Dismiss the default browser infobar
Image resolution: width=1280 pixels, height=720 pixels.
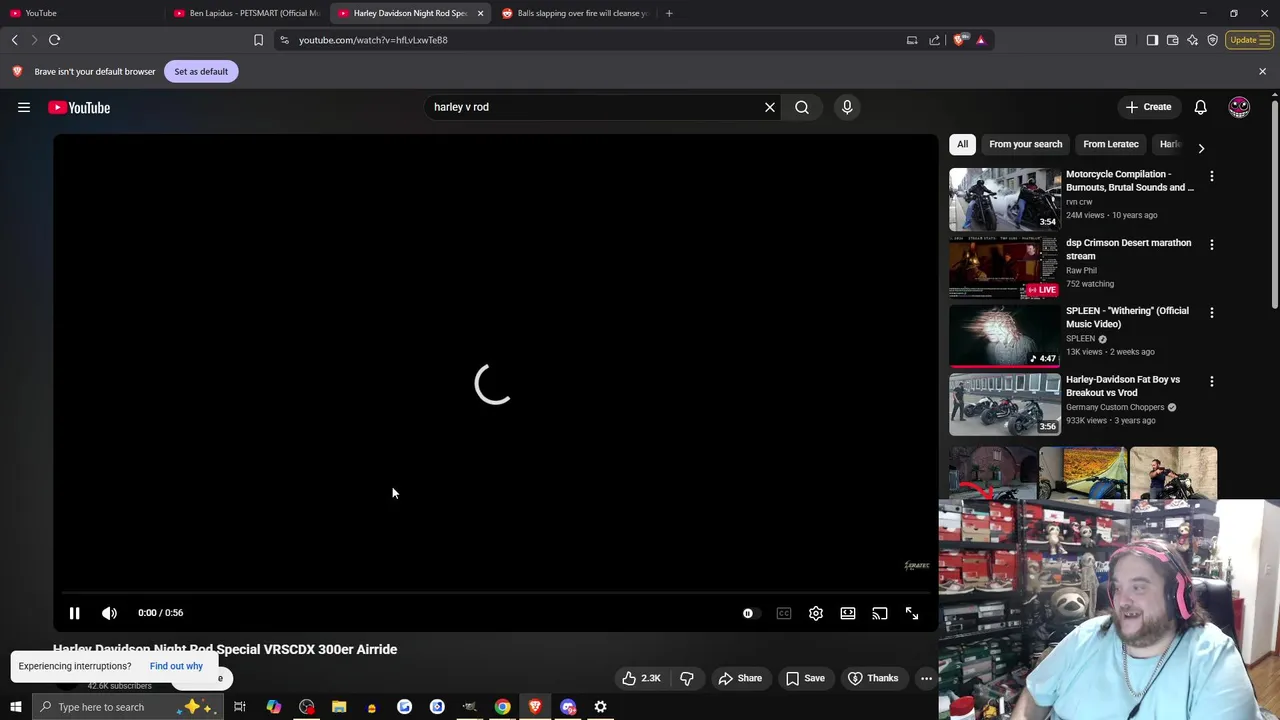(x=1262, y=71)
